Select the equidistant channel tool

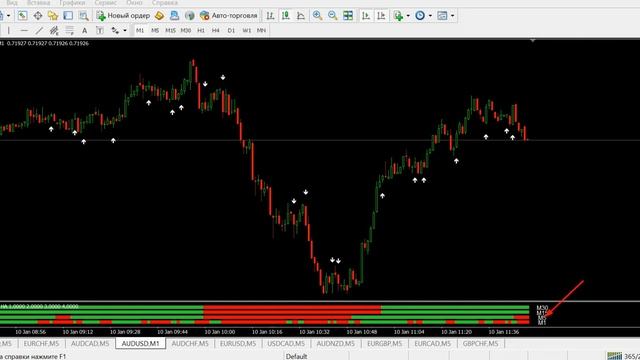pos(54,31)
